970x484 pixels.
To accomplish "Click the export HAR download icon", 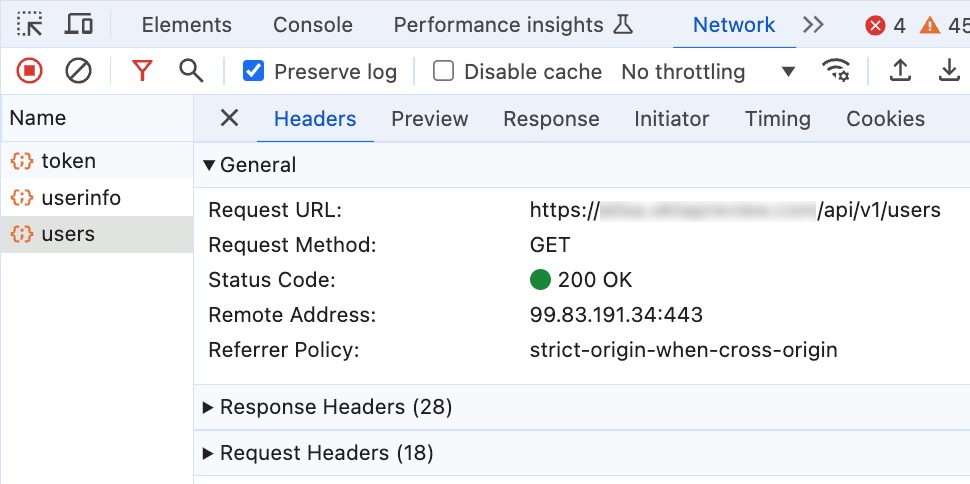I will click(948, 71).
